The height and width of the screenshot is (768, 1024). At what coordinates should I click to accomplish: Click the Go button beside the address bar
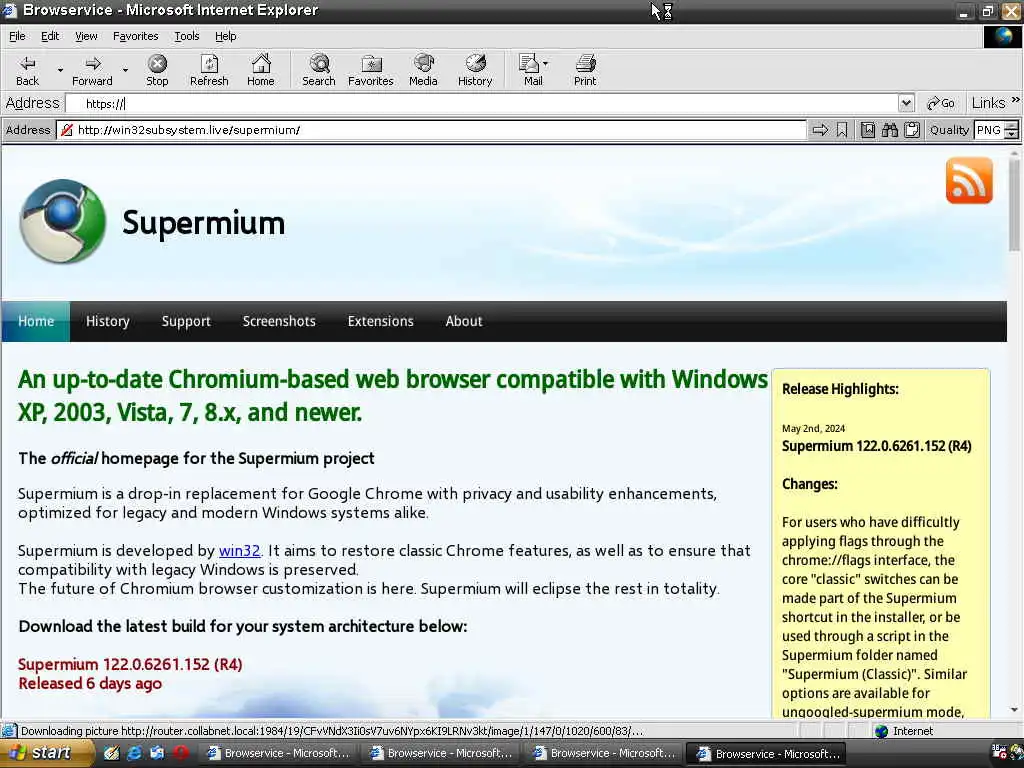pos(940,103)
